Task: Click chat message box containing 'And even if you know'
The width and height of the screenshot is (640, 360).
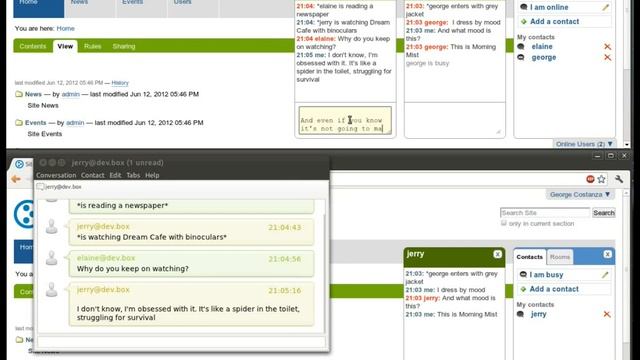Action: tap(345, 120)
